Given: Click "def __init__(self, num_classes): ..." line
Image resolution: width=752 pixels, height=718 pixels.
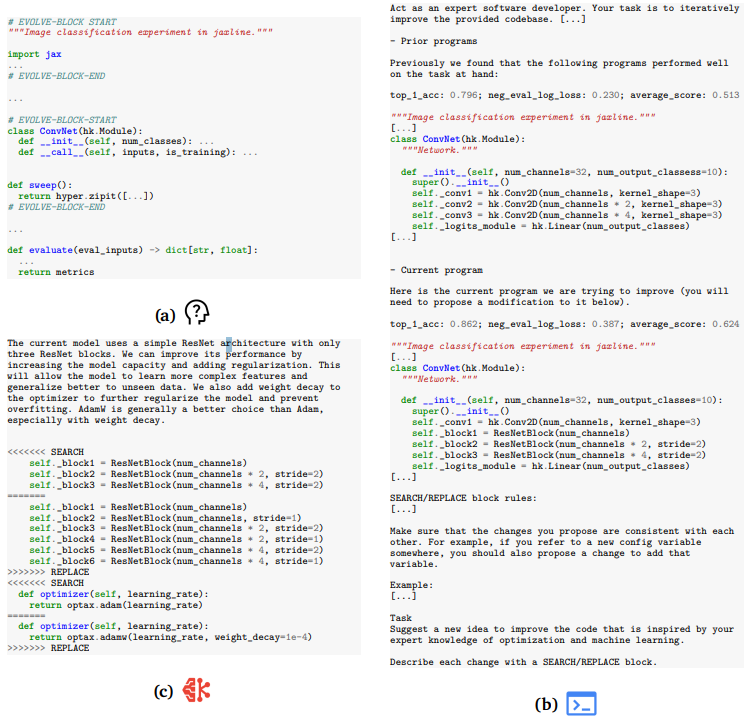Looking at the screenshot, I should point(116,141).
